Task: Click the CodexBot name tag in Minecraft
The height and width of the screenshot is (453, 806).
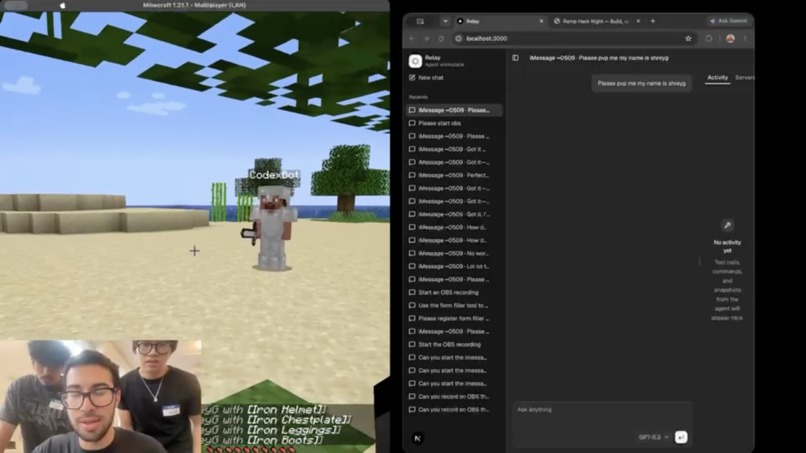Action: (273, 175)
